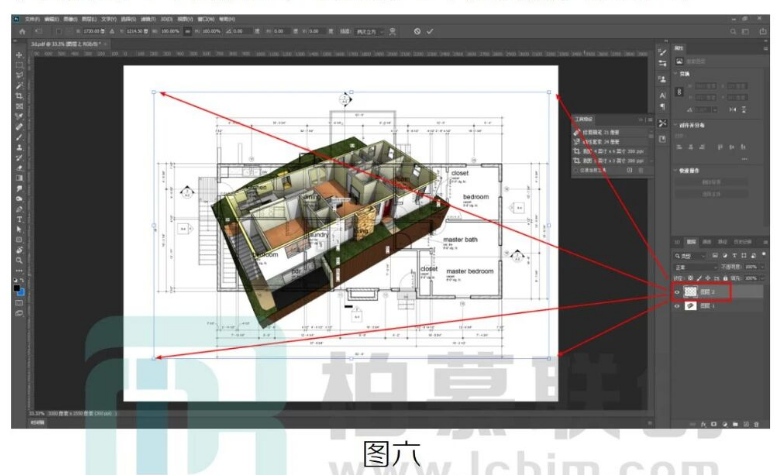The width and height of the screenshot is (783, 475).
Task: Open the fill dropdown arrow
Action: click(762, 278)
